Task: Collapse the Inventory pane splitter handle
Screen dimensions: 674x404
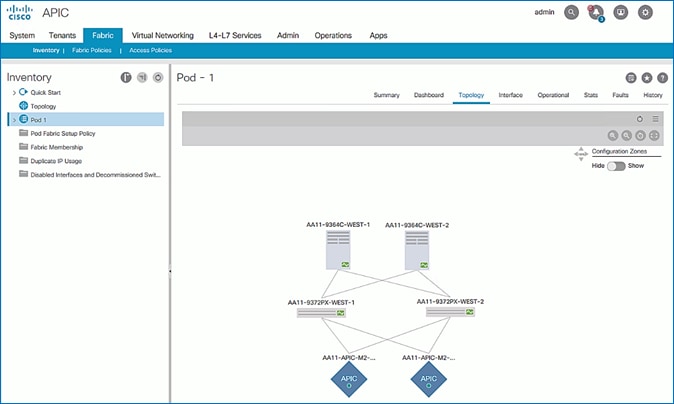Action: point(170,271)
